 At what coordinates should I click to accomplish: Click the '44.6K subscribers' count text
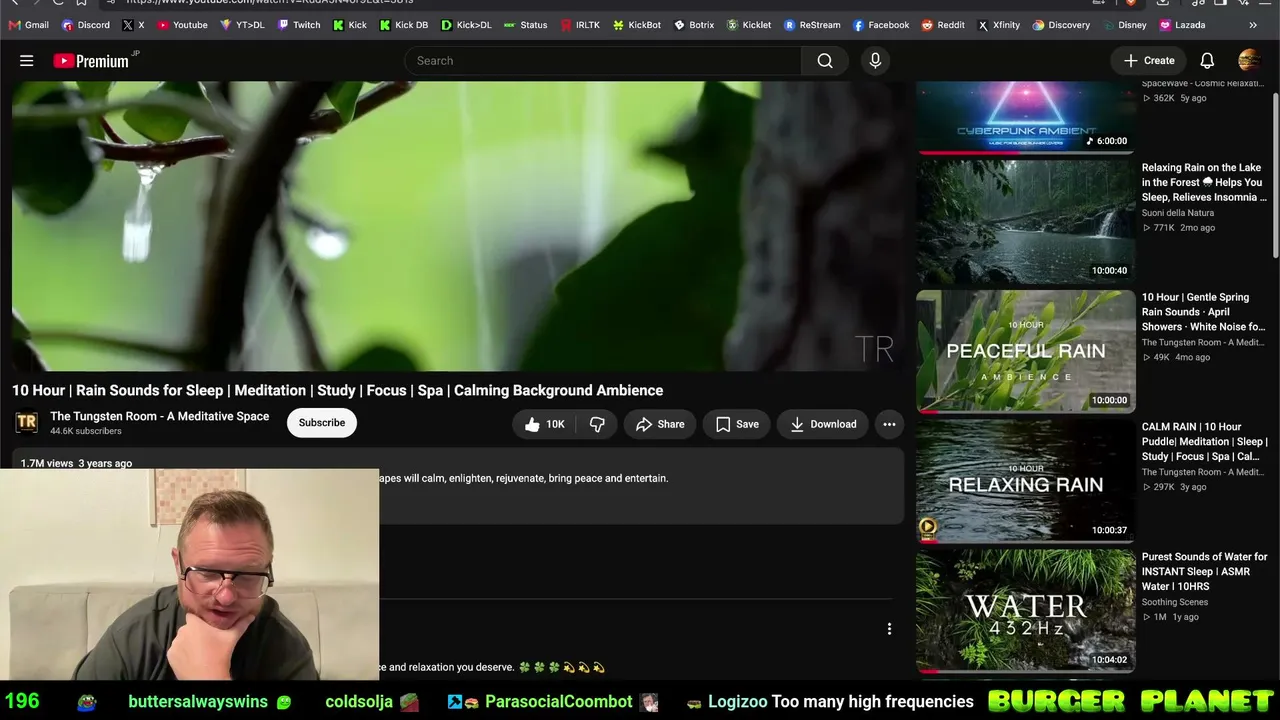click(86, 431)
